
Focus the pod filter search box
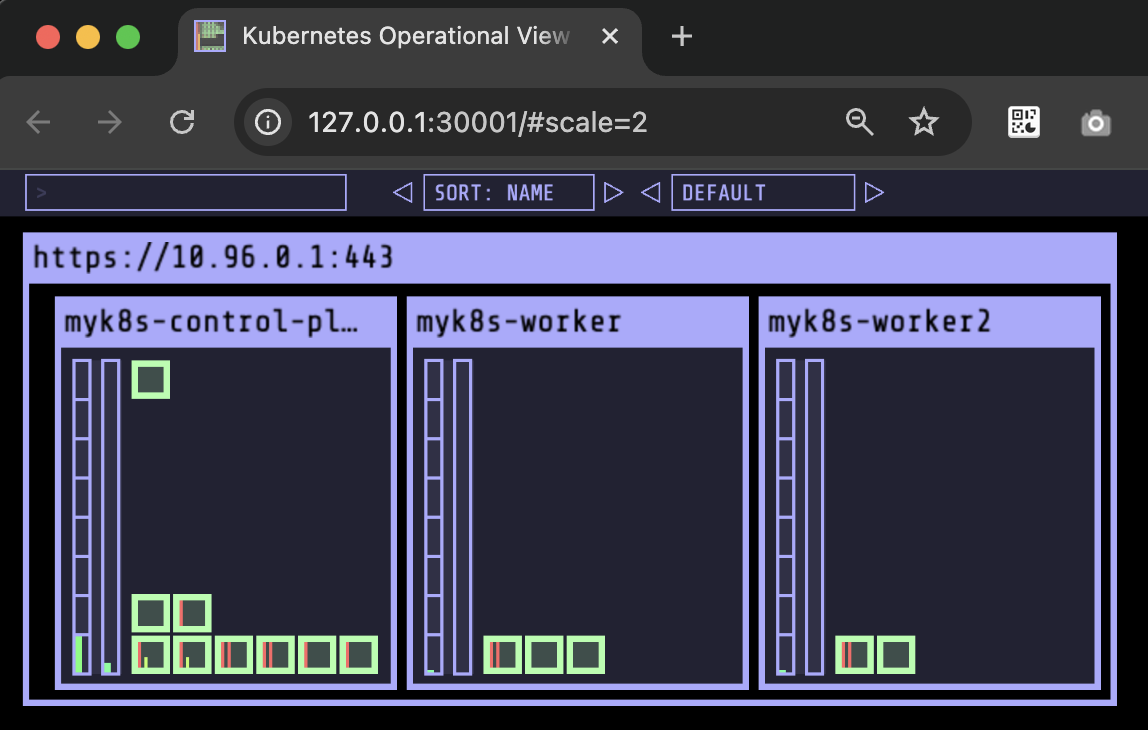coord(186,193)
